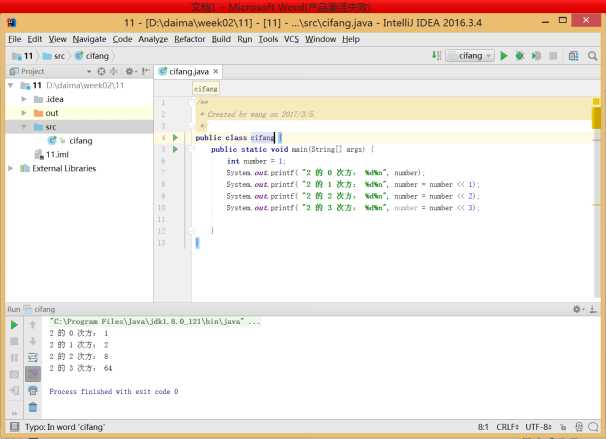Open the Analyze menu
Viewport: 606px width, 439px height.
click(153, 39)
